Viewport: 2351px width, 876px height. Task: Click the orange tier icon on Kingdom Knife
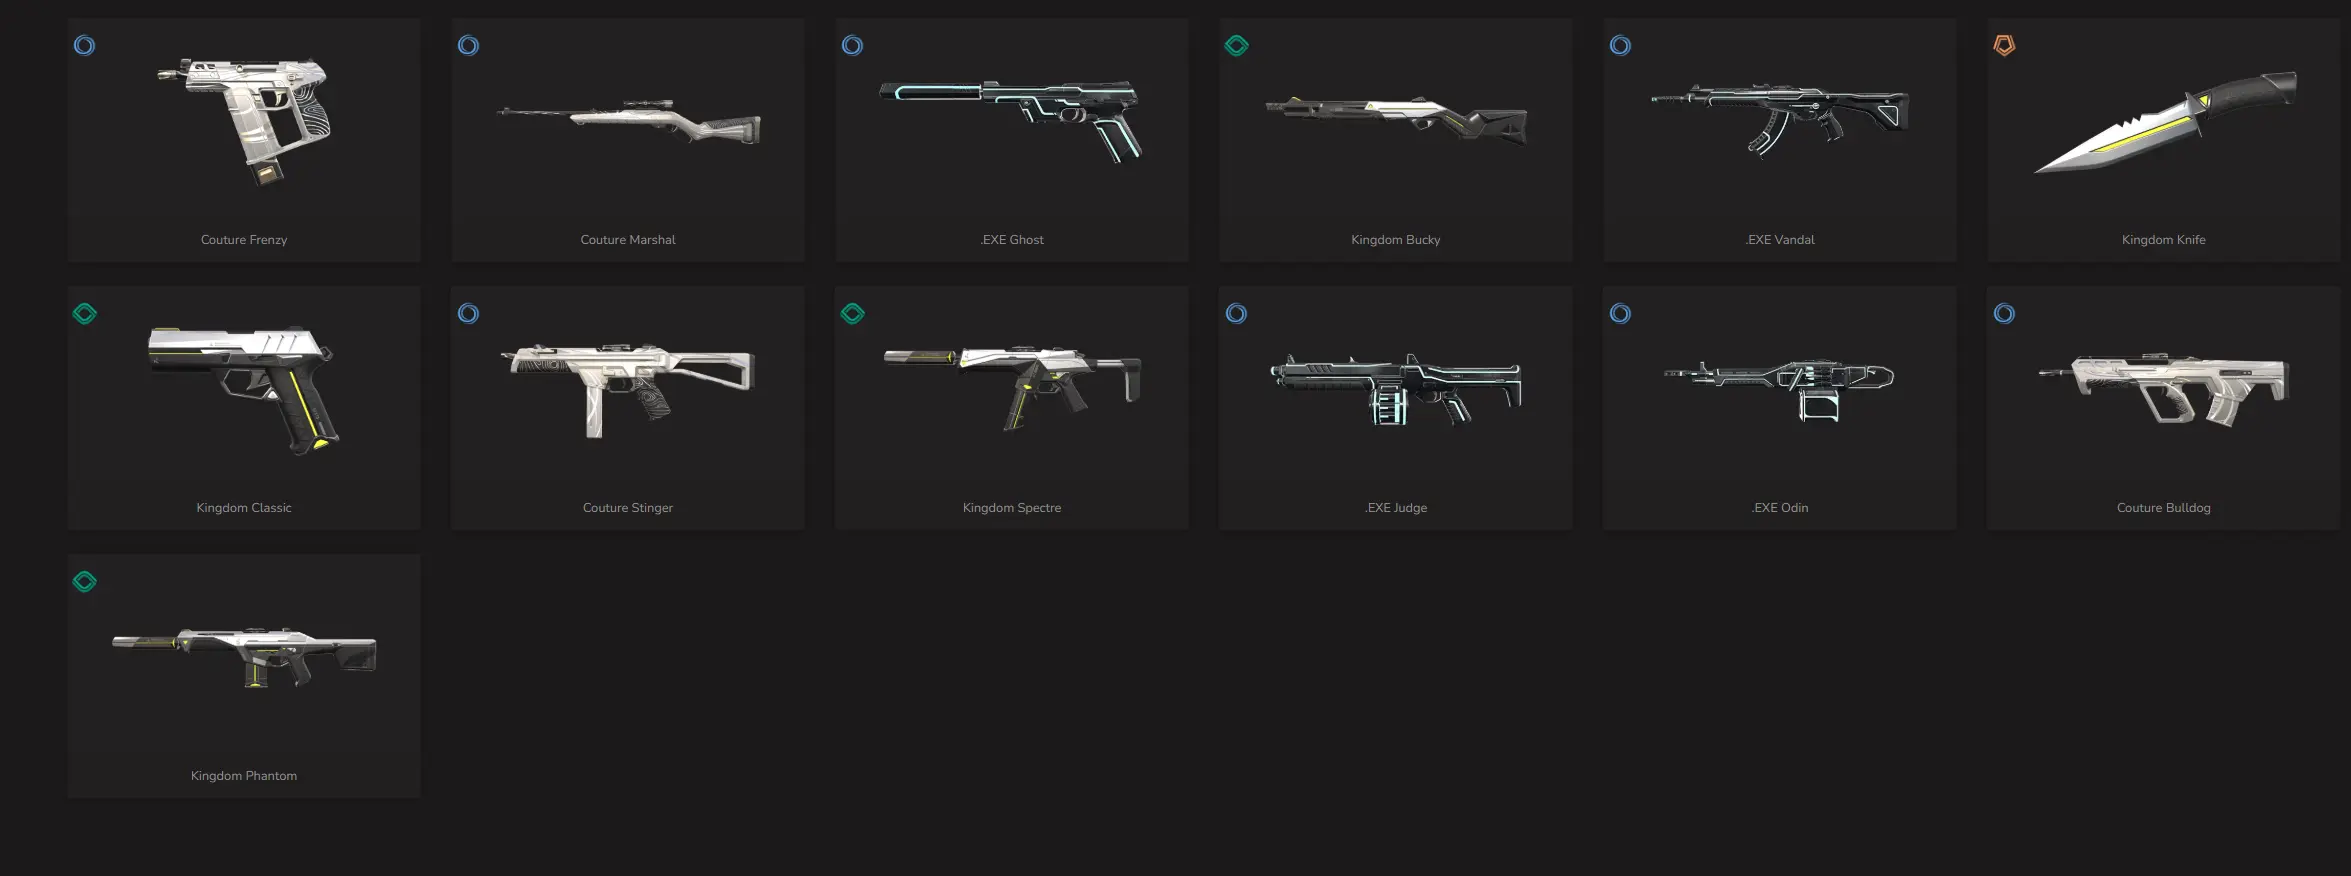pos(2004,45)
